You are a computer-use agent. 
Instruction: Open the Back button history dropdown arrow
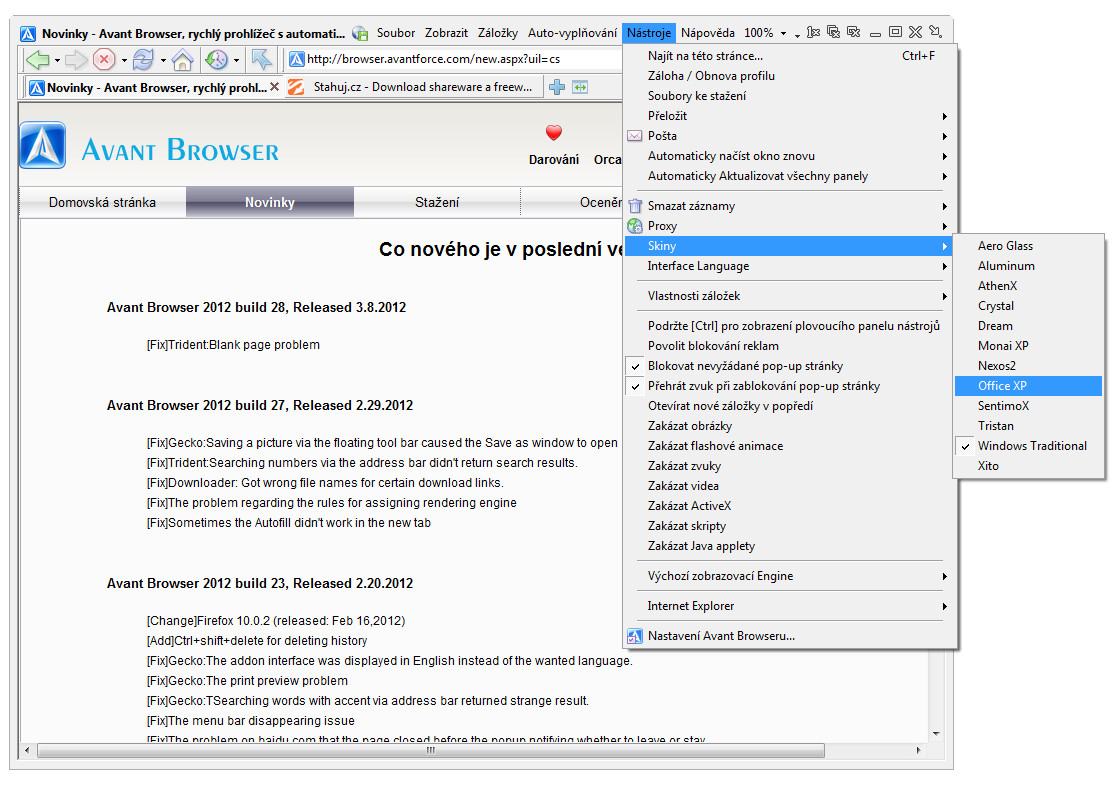coord(57,60)
